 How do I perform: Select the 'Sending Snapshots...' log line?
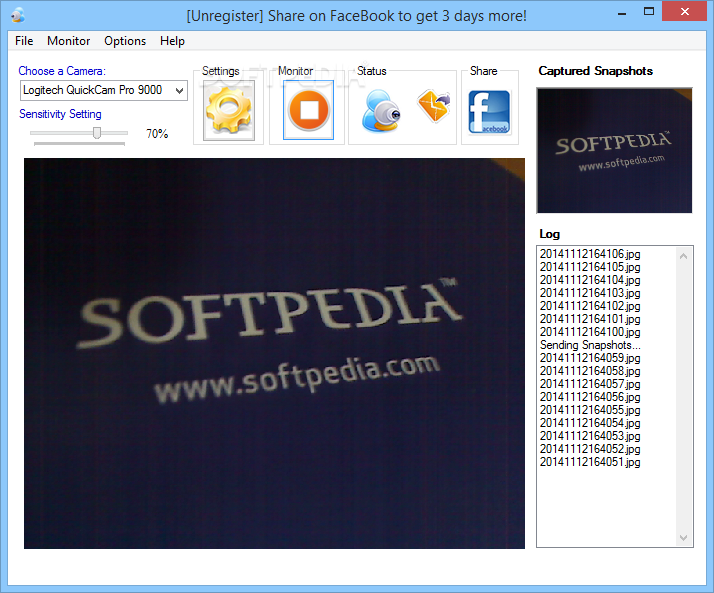[x=590, y=345]
